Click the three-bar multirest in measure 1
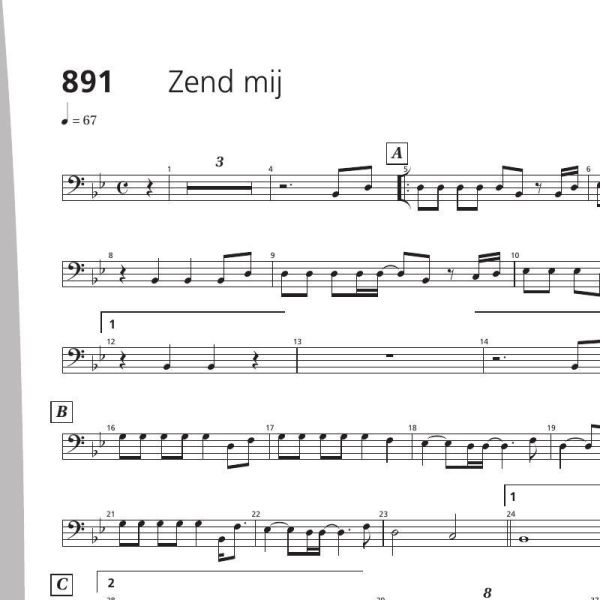600x600 pixels. 219,188
